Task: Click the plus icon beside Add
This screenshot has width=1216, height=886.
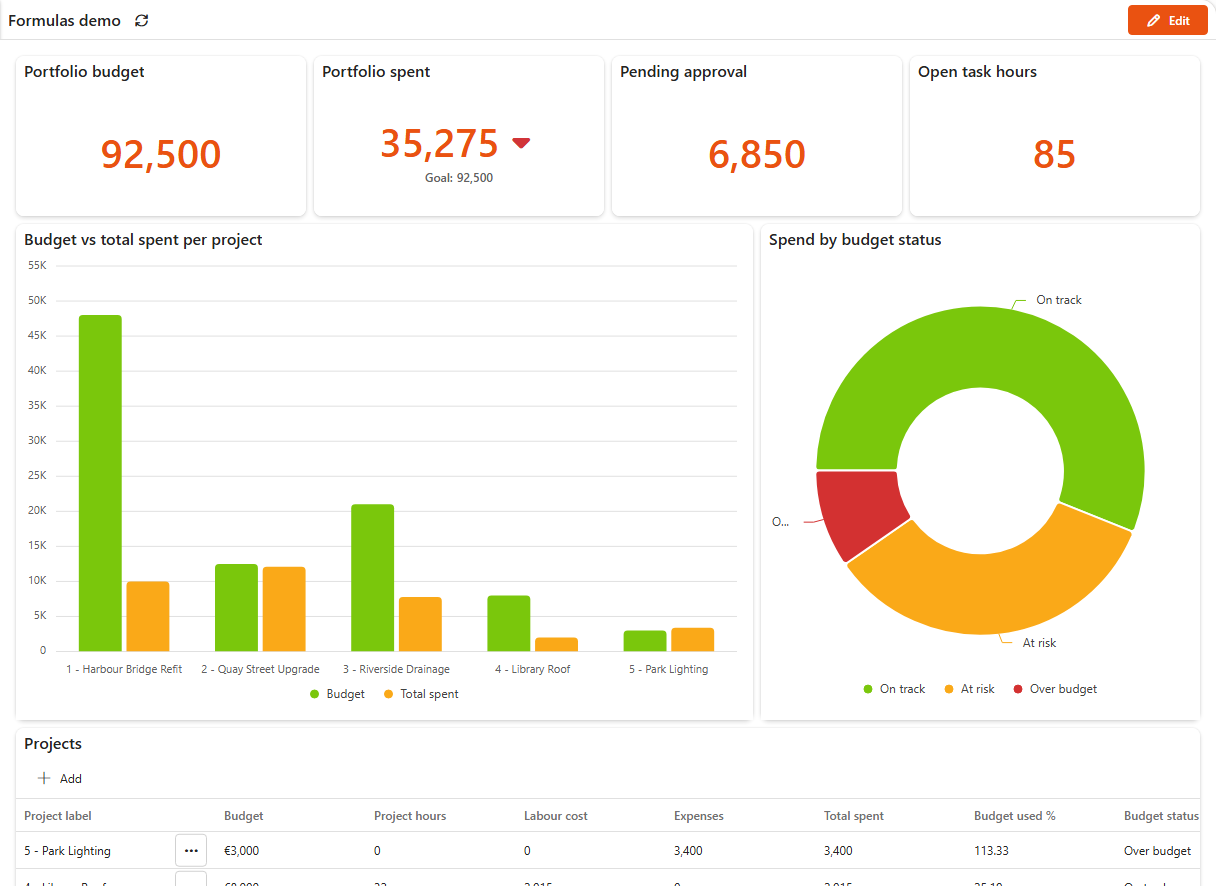Action: point(44,778)
